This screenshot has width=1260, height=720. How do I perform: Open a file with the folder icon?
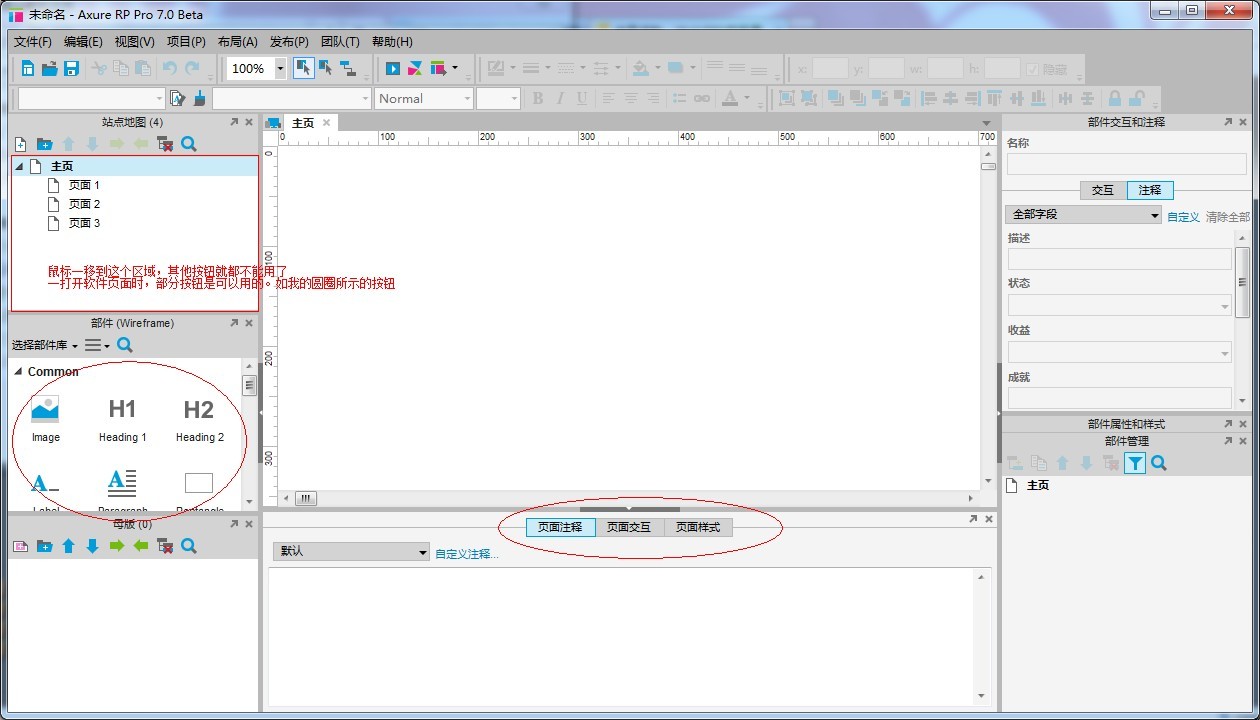click(49, 69)
